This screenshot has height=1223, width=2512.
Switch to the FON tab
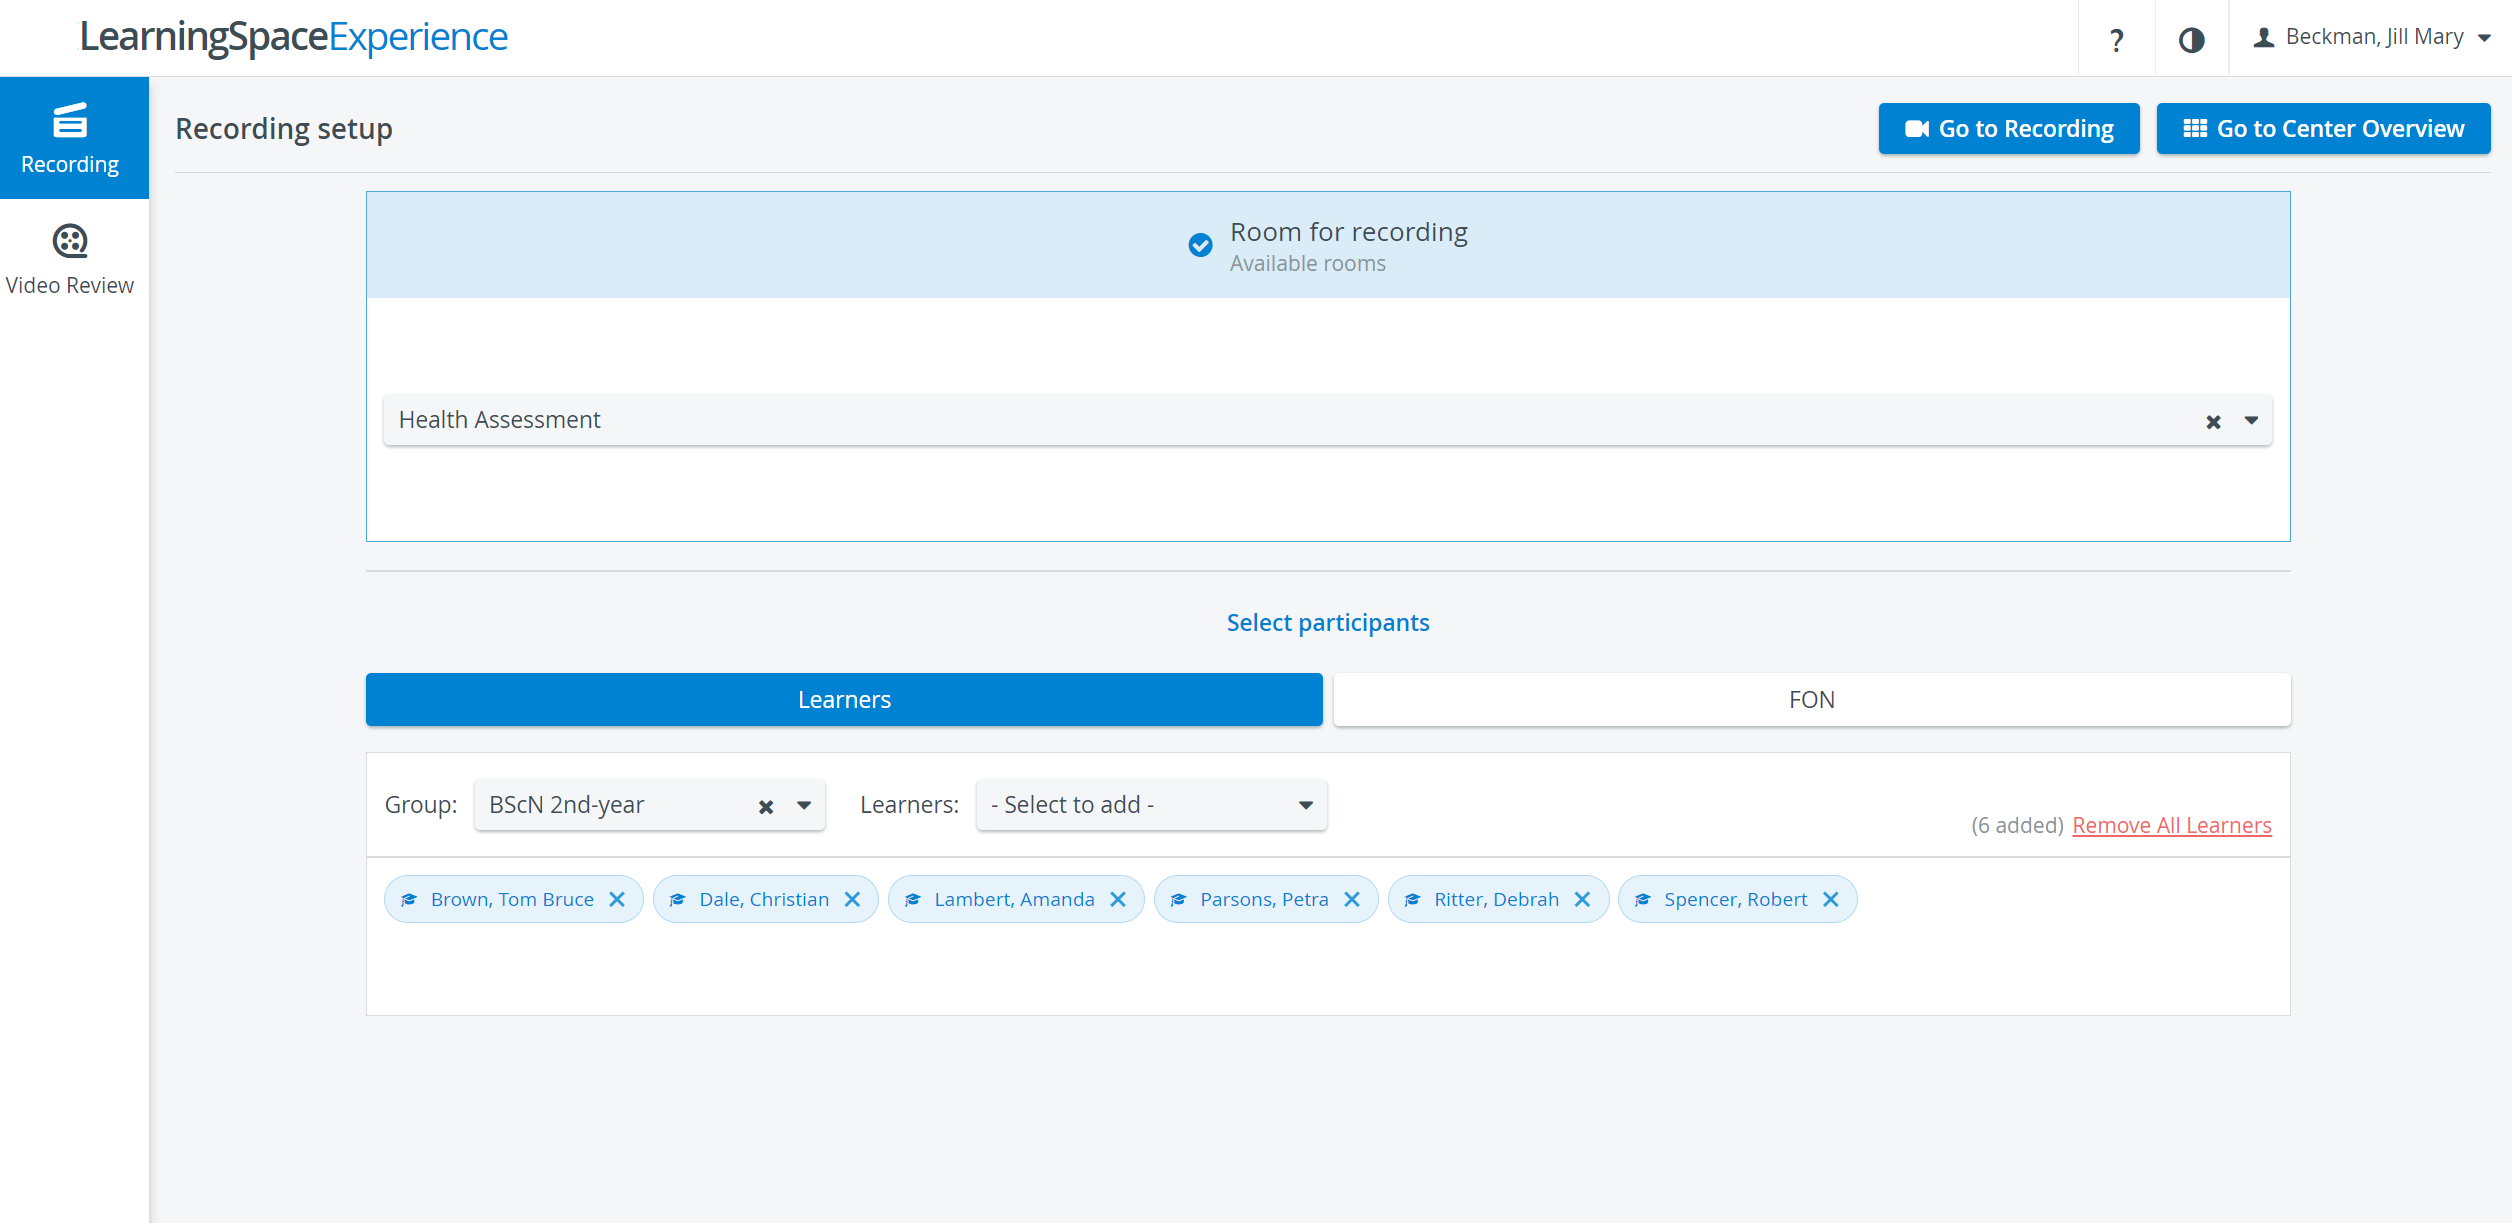(x=1812, y=699)
